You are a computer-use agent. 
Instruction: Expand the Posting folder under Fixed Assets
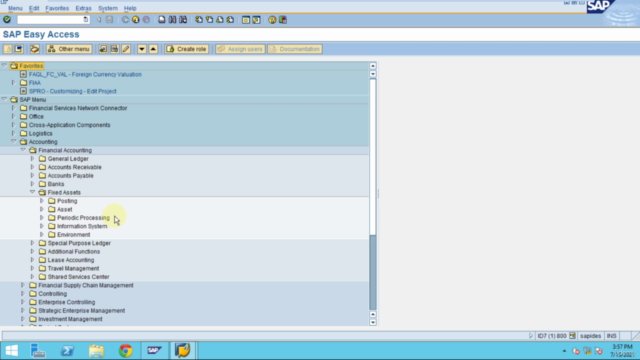[42, 200]
